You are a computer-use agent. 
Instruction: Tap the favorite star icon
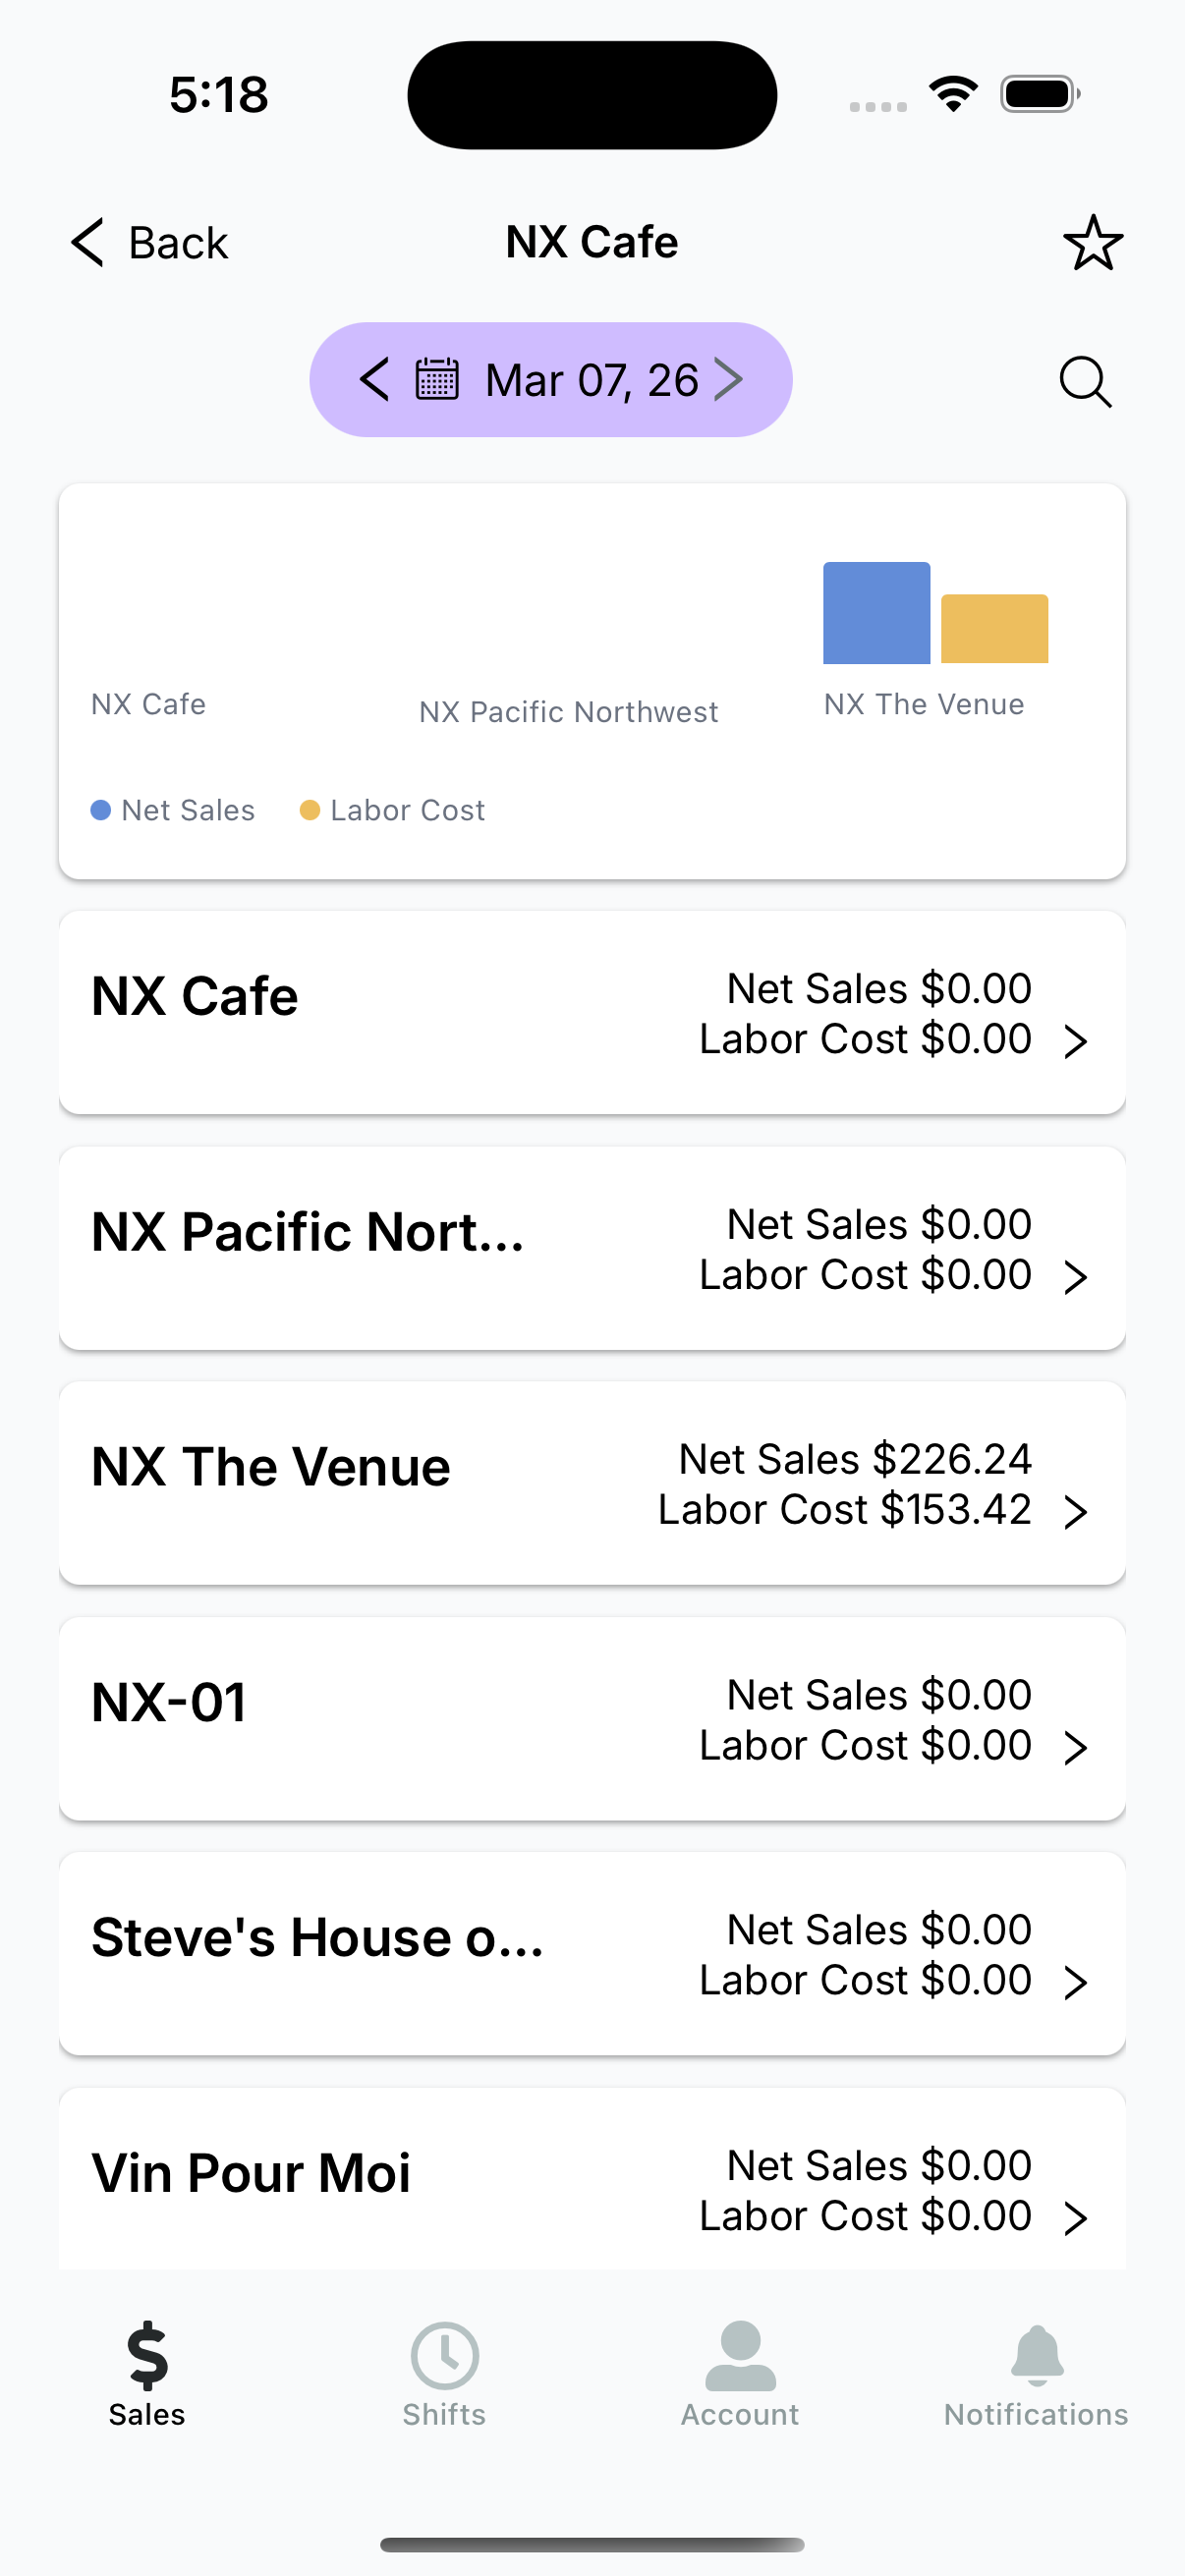pyautogui.click(x=1092, y=243)
